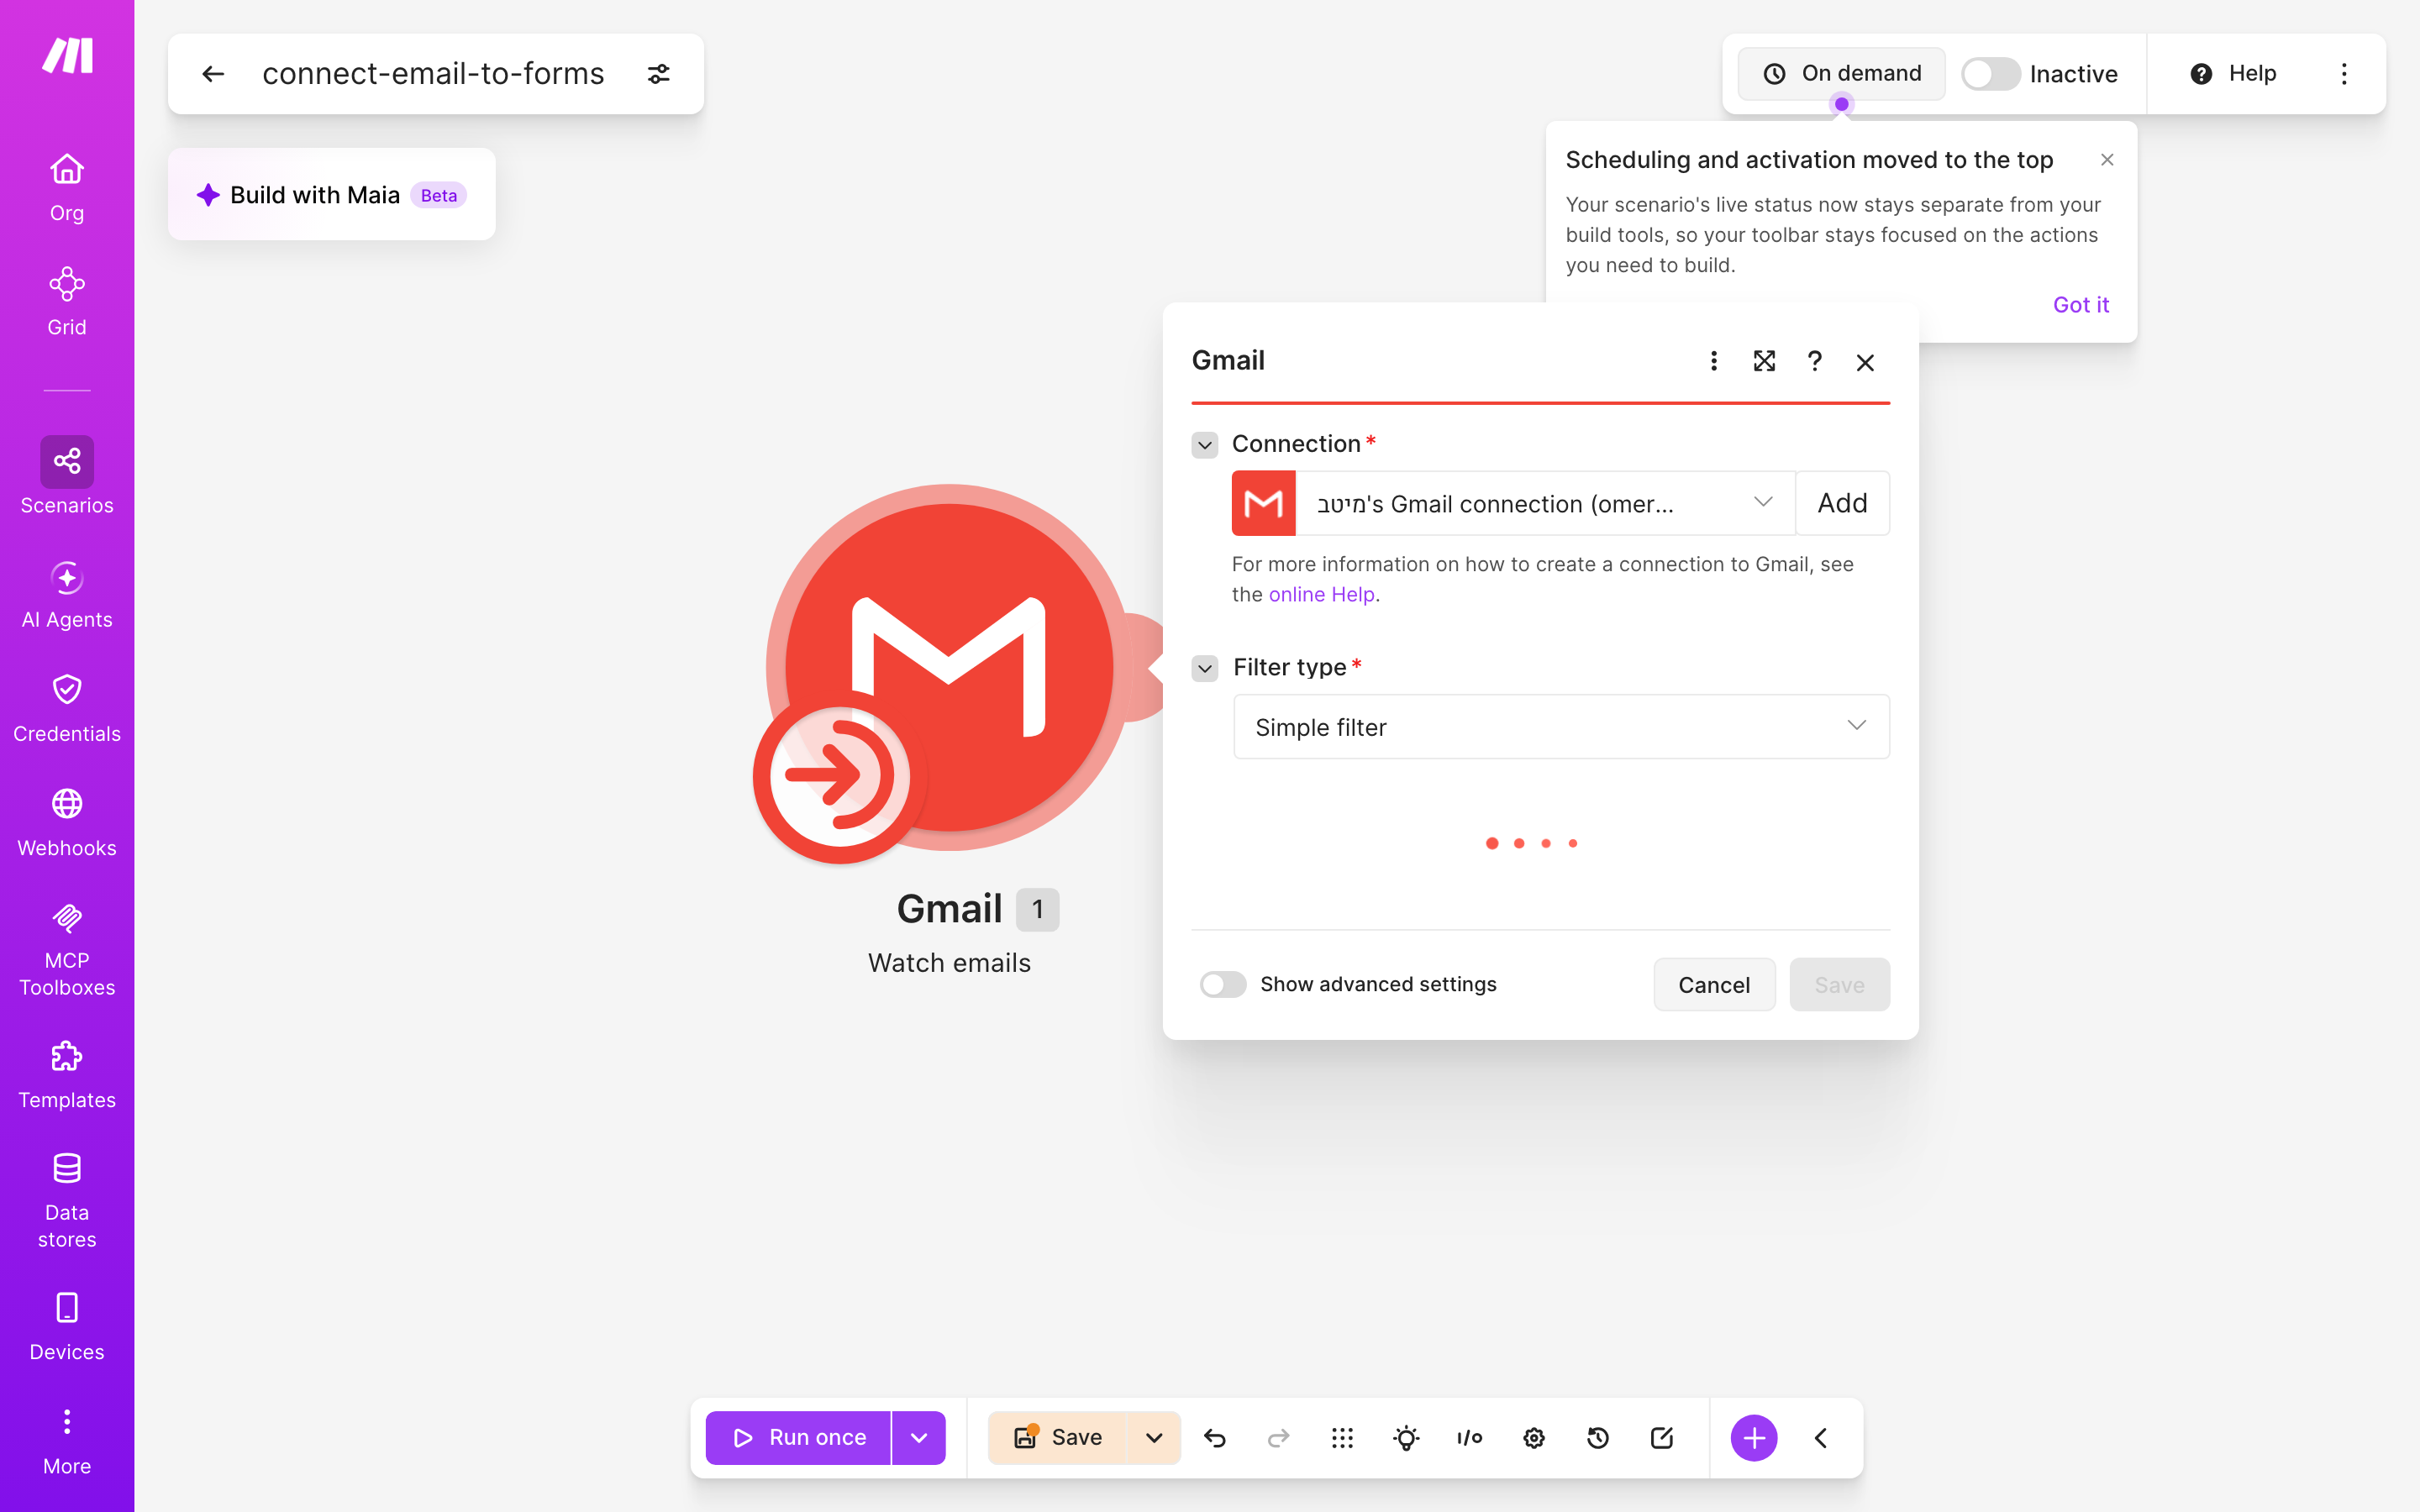This screenshot has height=1512, width=2420.
Task: Open Webhooks in sidebar
Action: coord(67,823)
